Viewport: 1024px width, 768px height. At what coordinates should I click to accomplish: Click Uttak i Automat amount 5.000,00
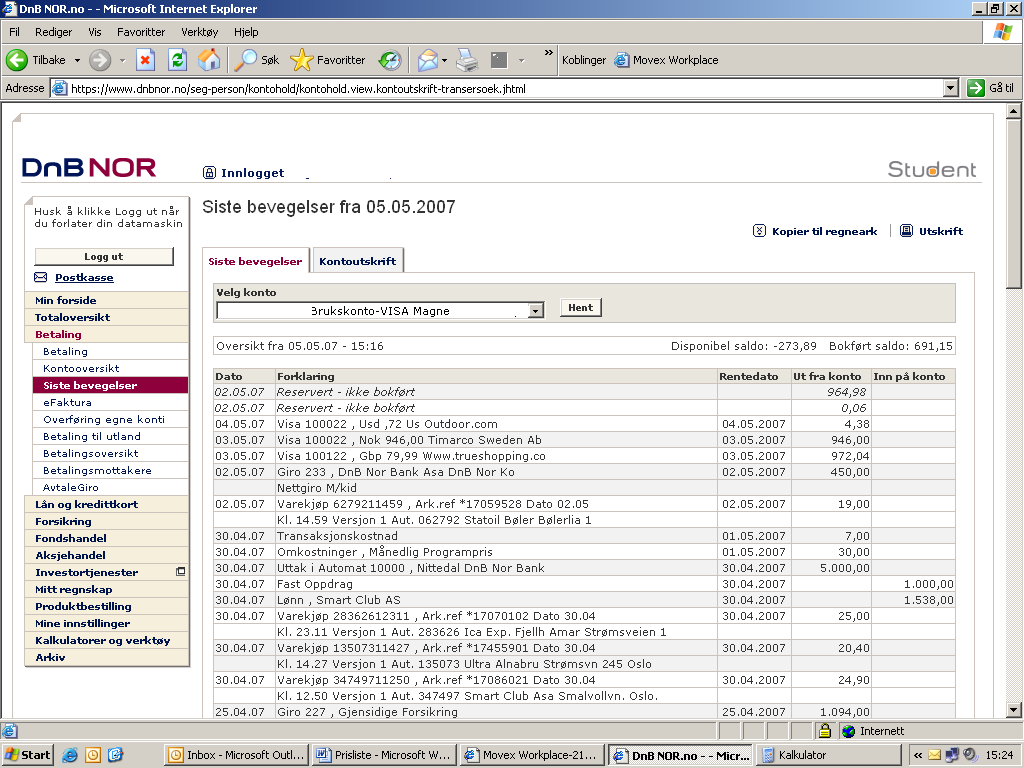[x=844, y=568]
